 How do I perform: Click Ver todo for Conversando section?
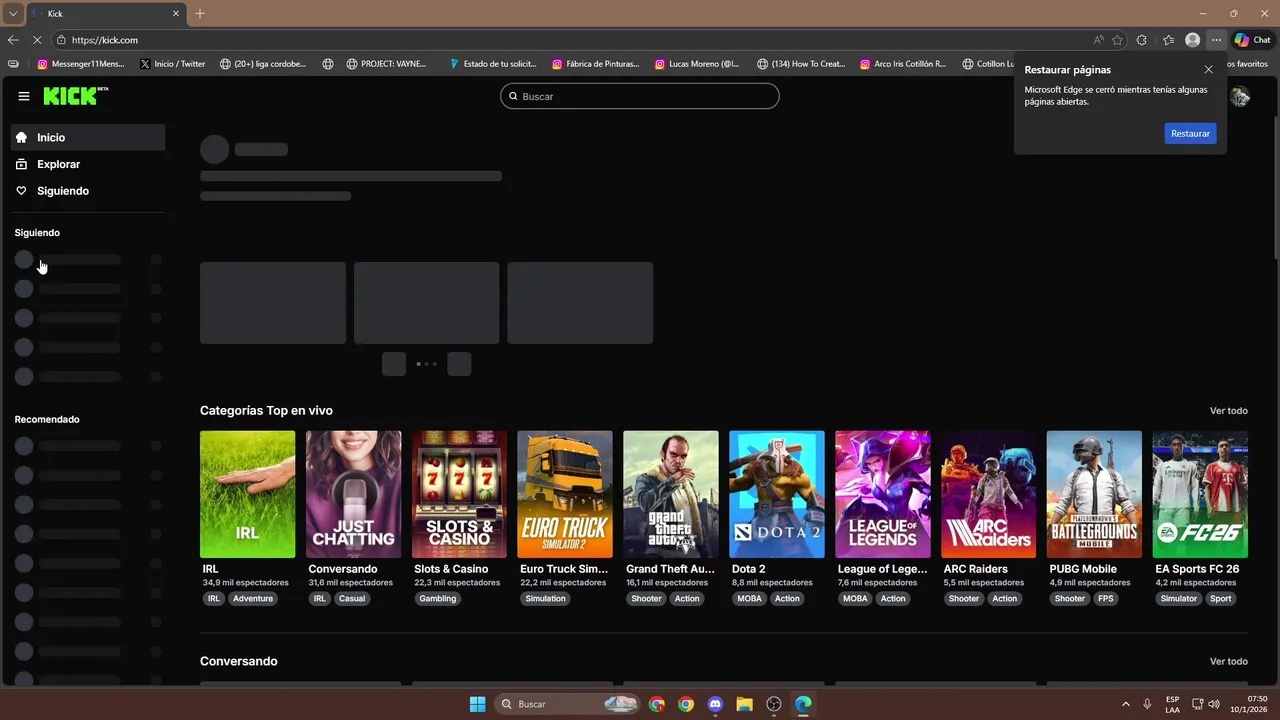[1229, 662]
